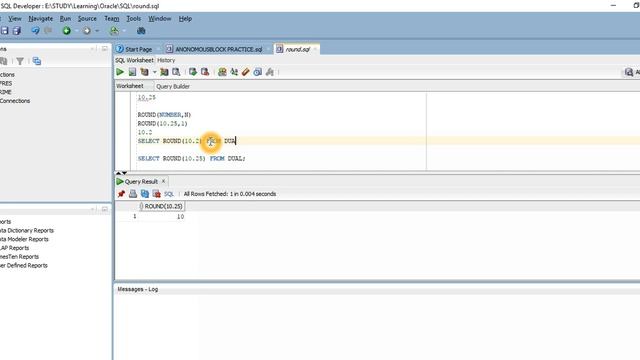The width and height of the screenshot is (640, 360).
Task: Open the Forward history dropdown arrow
Action: click(x=97, y=31)
